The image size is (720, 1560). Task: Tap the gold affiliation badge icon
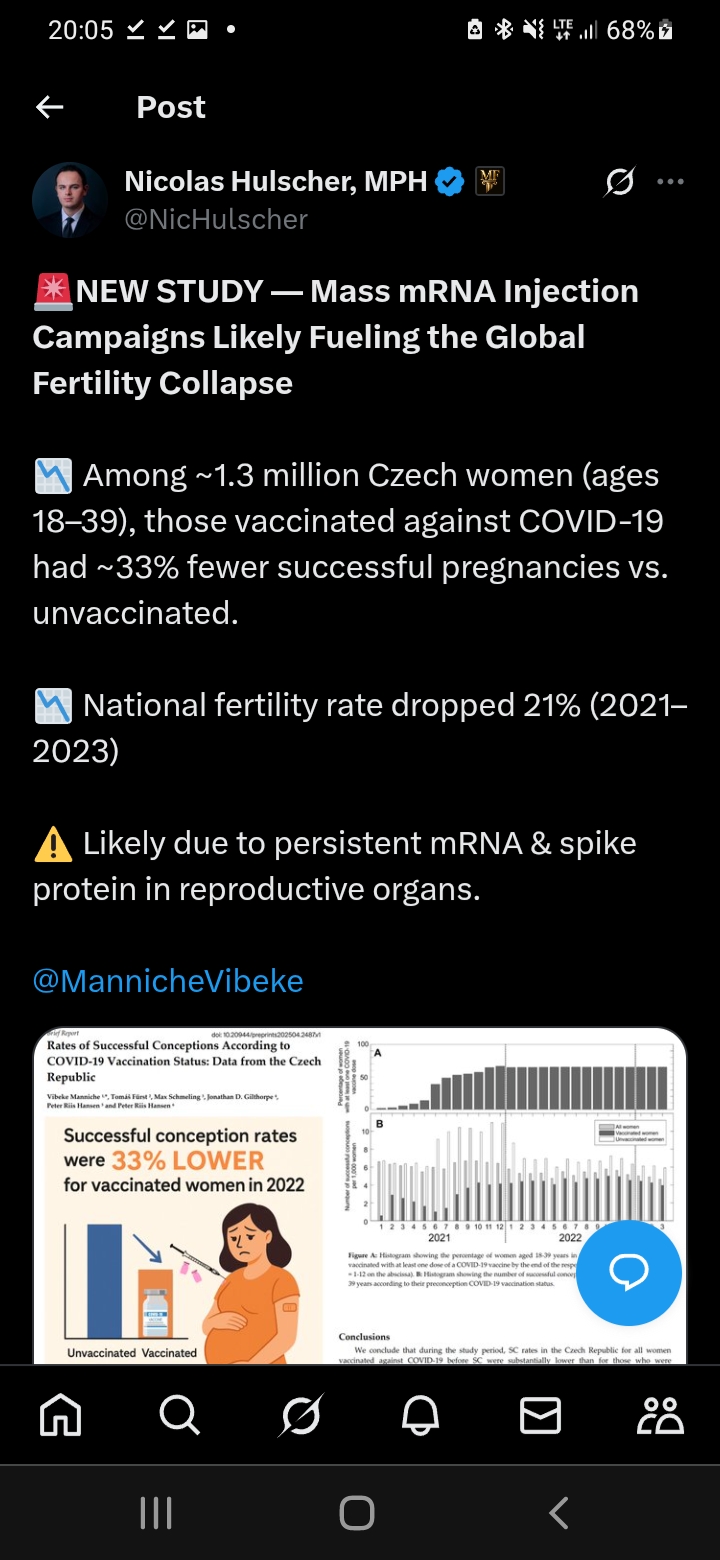click(489, 182)
